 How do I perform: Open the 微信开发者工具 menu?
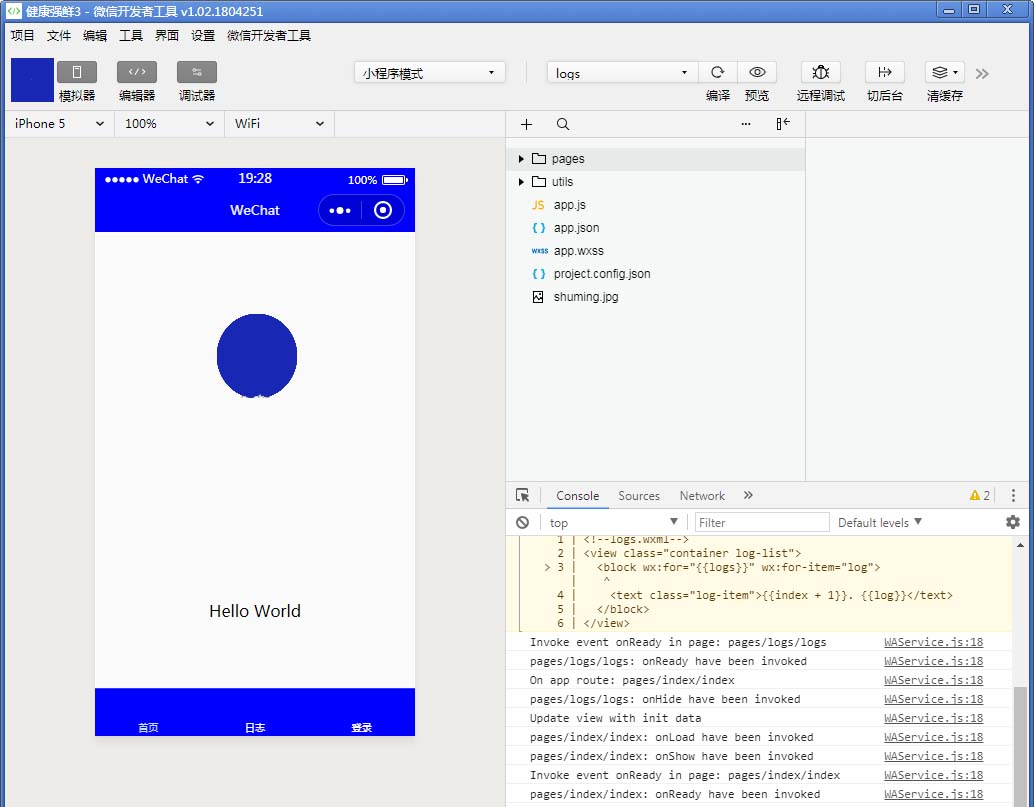point(269,35)
